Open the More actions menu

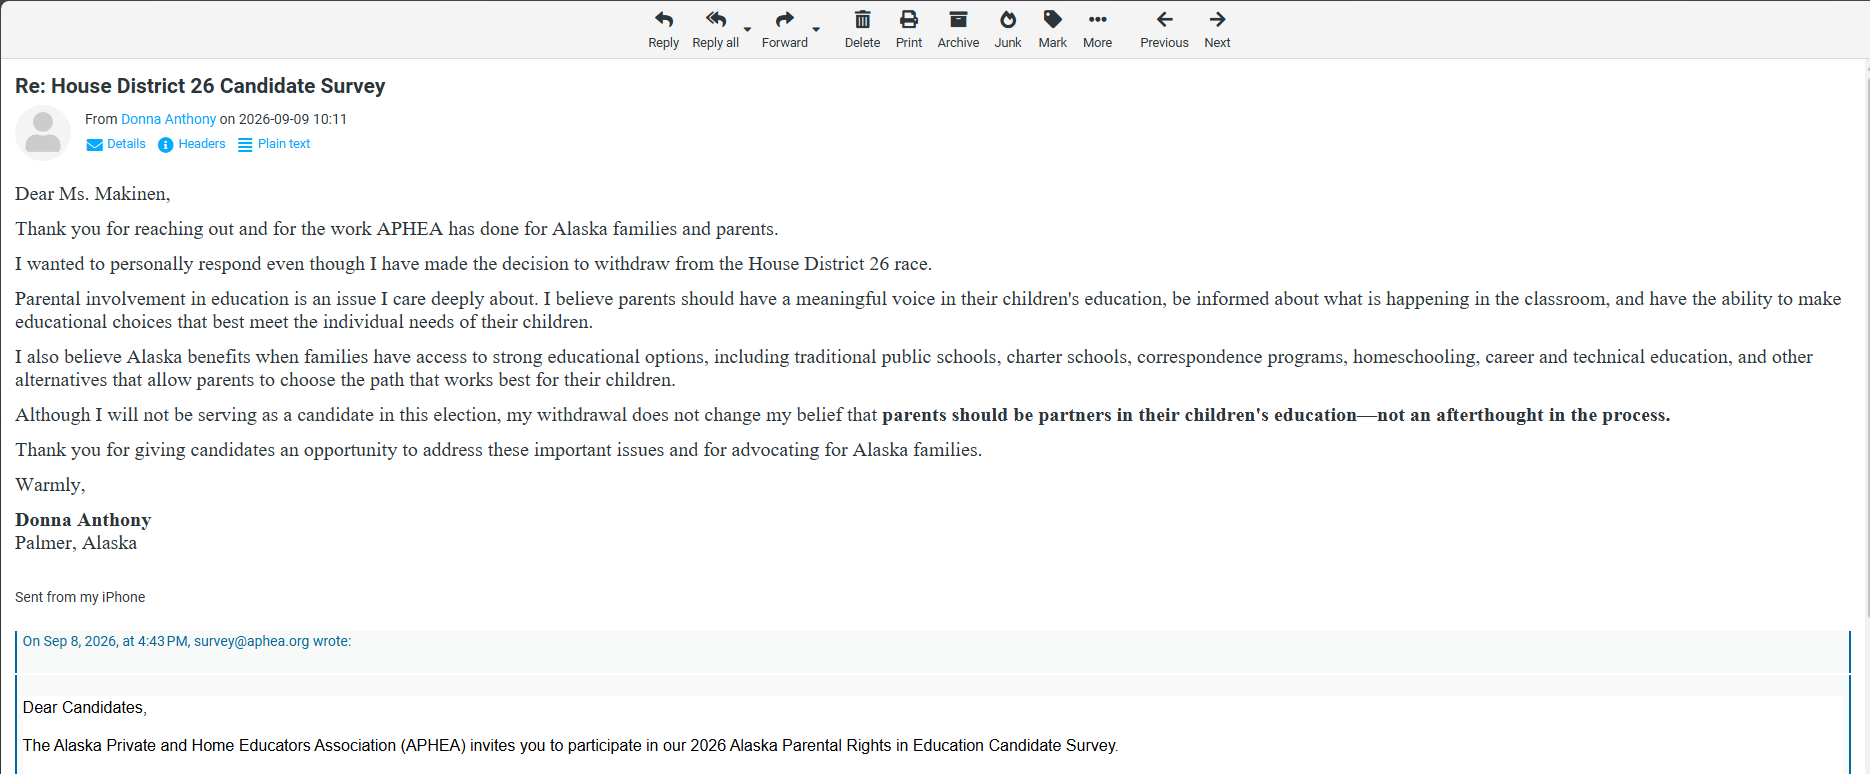(x=1097, y=30)
